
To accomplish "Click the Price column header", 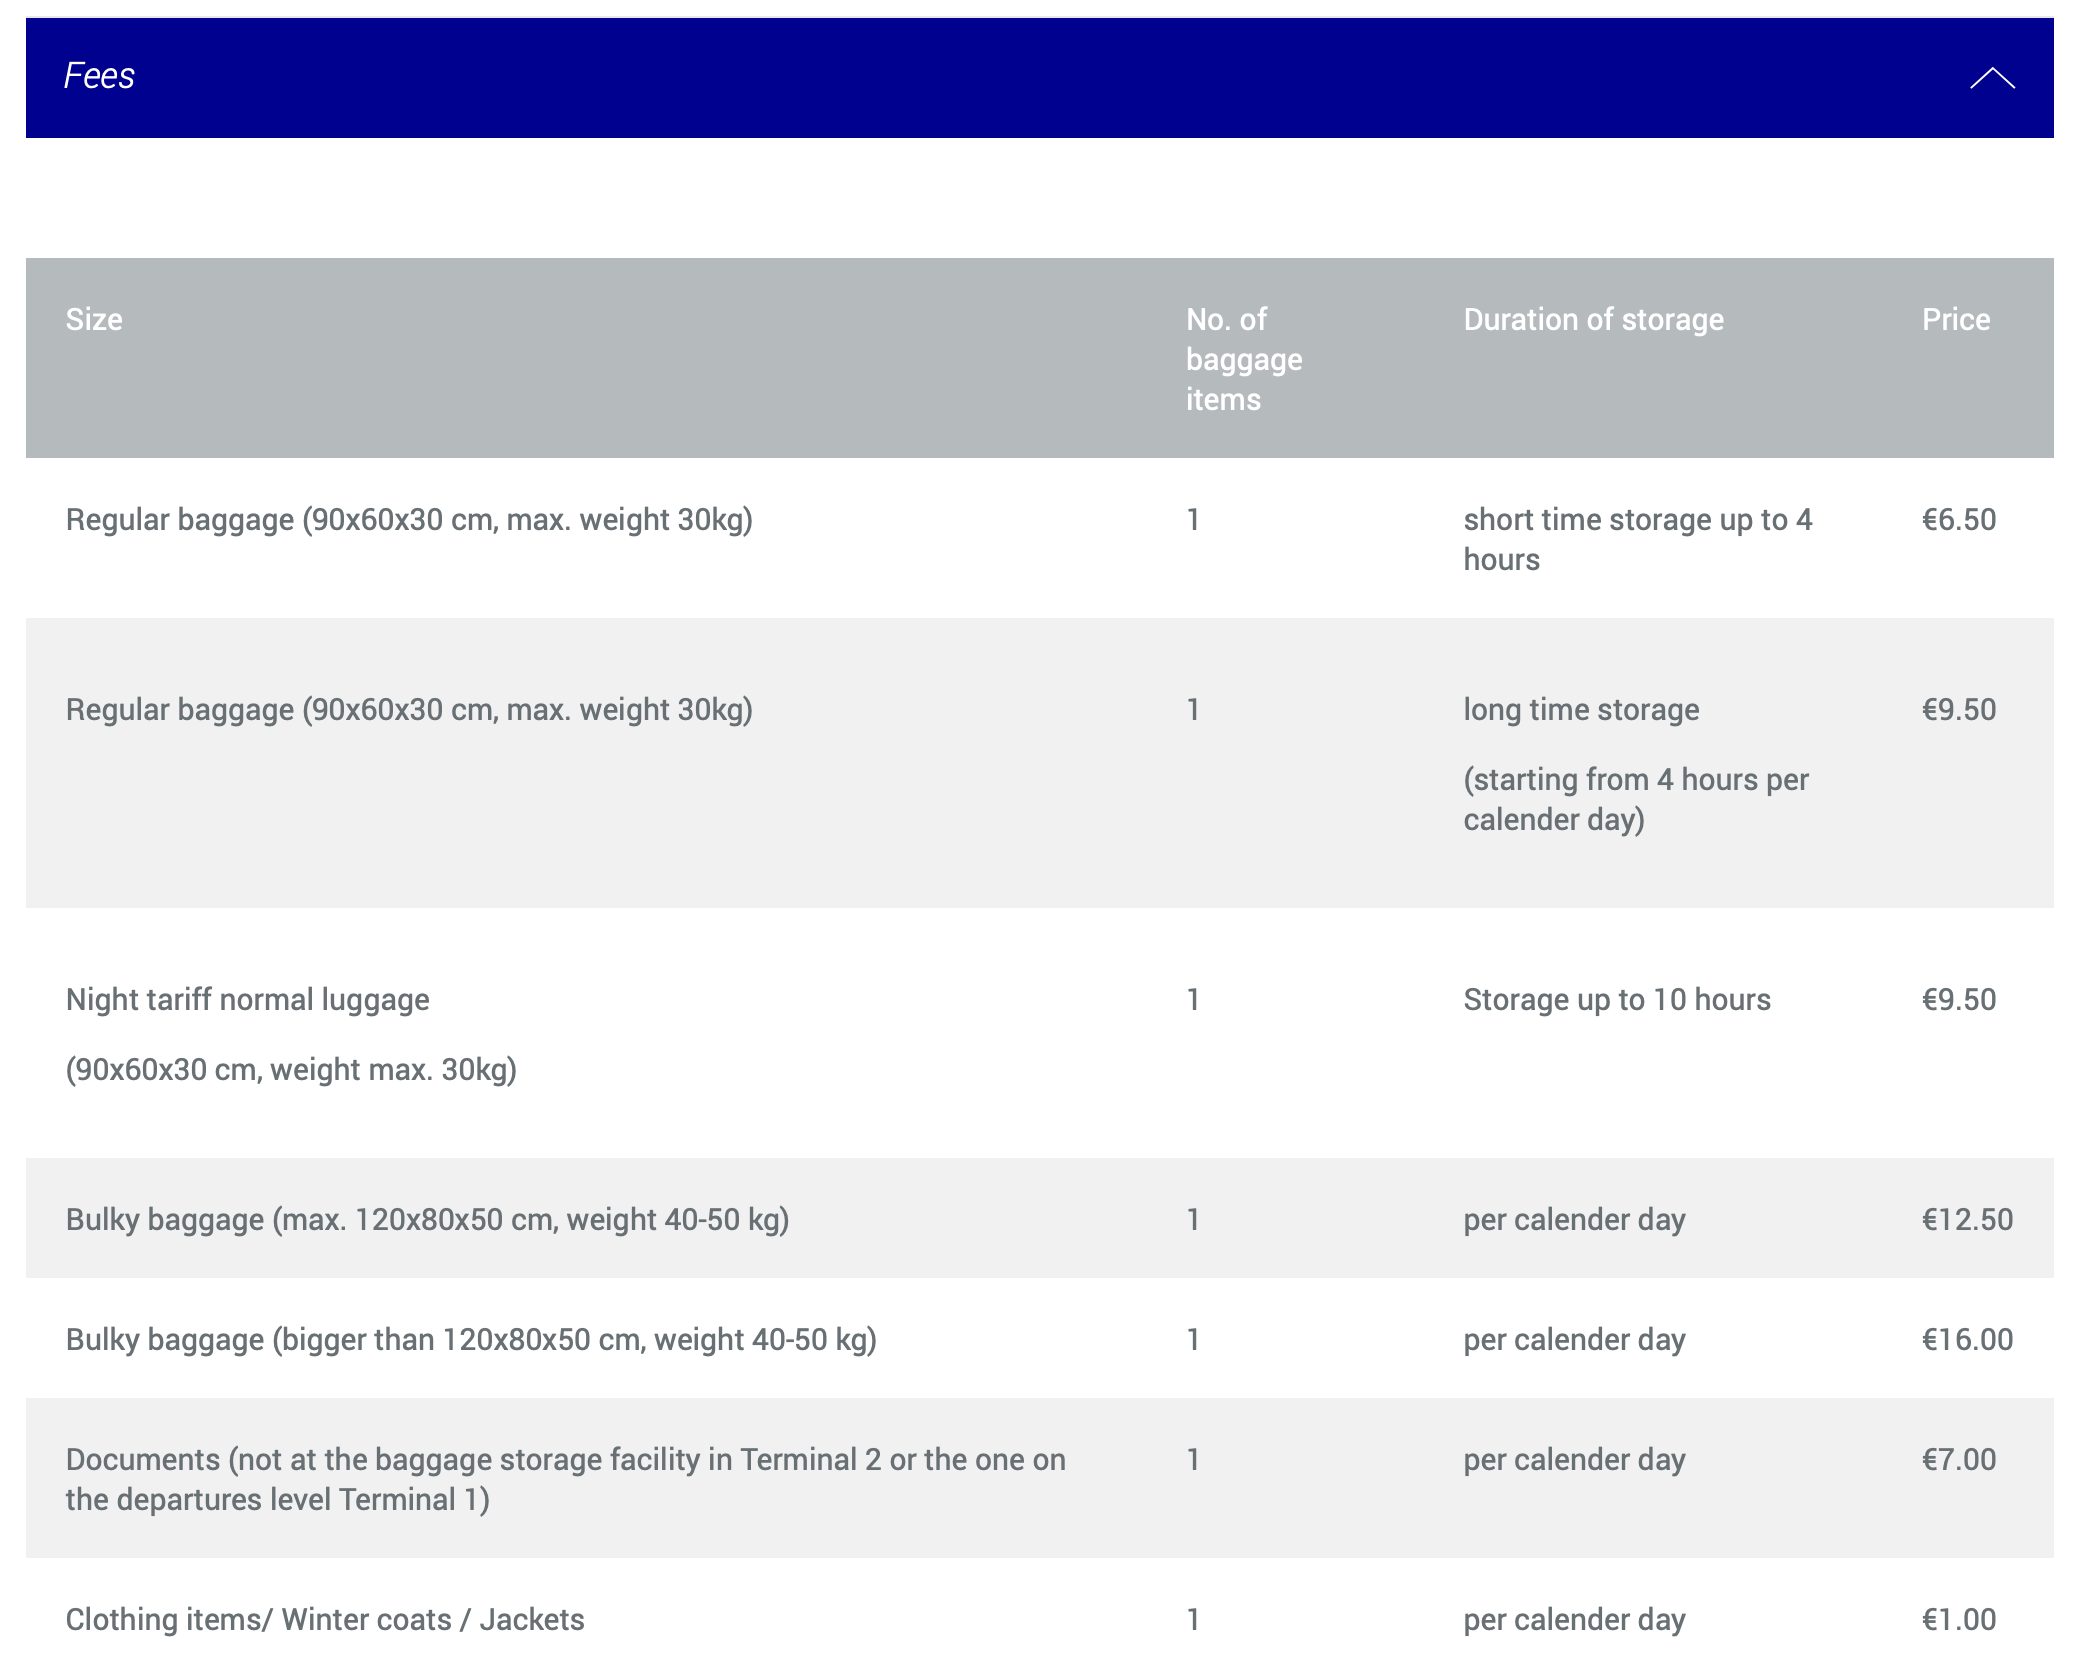I will pyautogui.click(x=1955, y=319).
